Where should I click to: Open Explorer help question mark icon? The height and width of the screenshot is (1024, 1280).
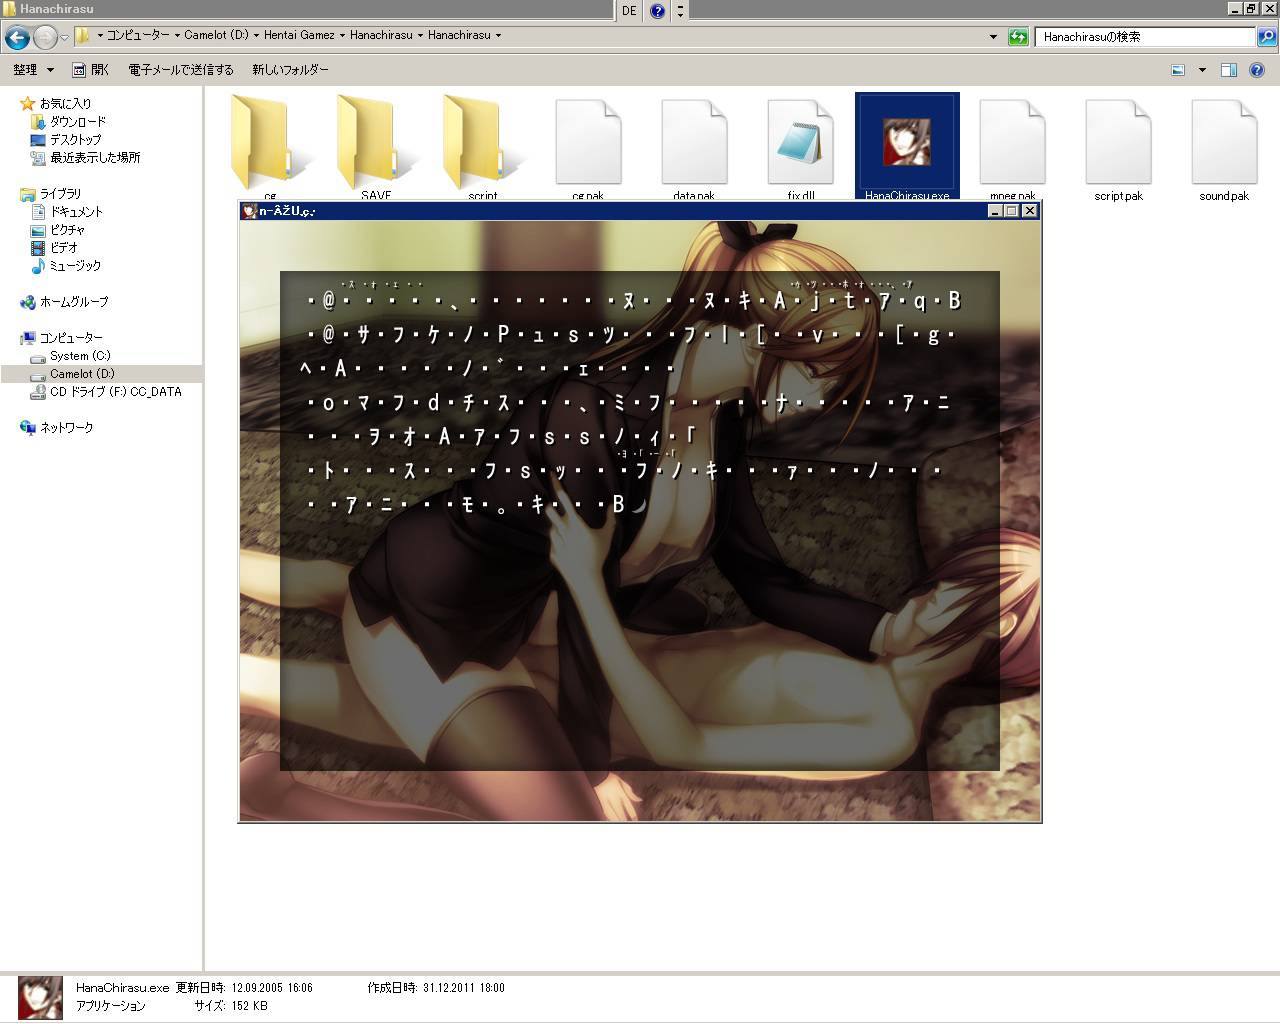click(1258, 70)
